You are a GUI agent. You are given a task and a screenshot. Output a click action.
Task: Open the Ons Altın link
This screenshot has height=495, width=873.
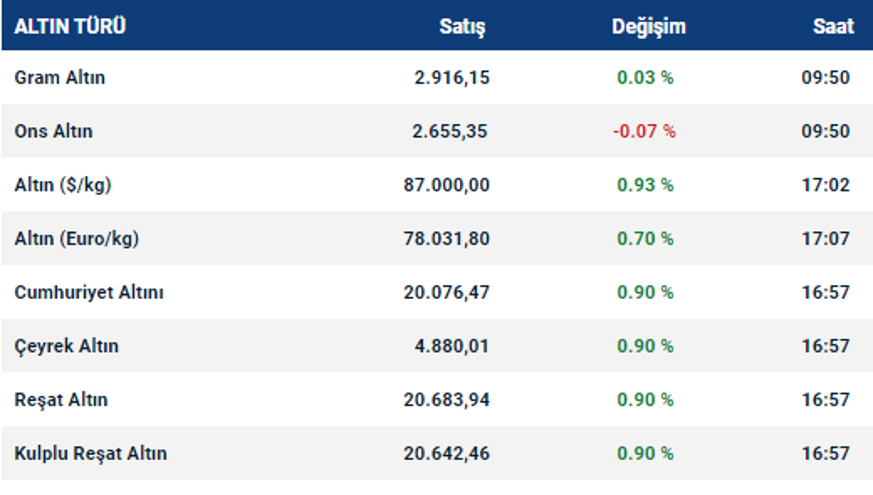pos(54,131)
